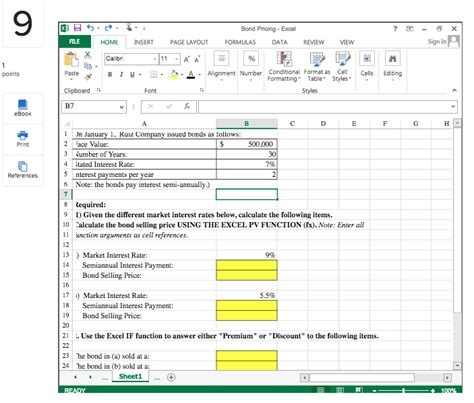Switch to the REVIEW tab
Viewport: 474px width, 403px height.
click(x=313, y=42)
